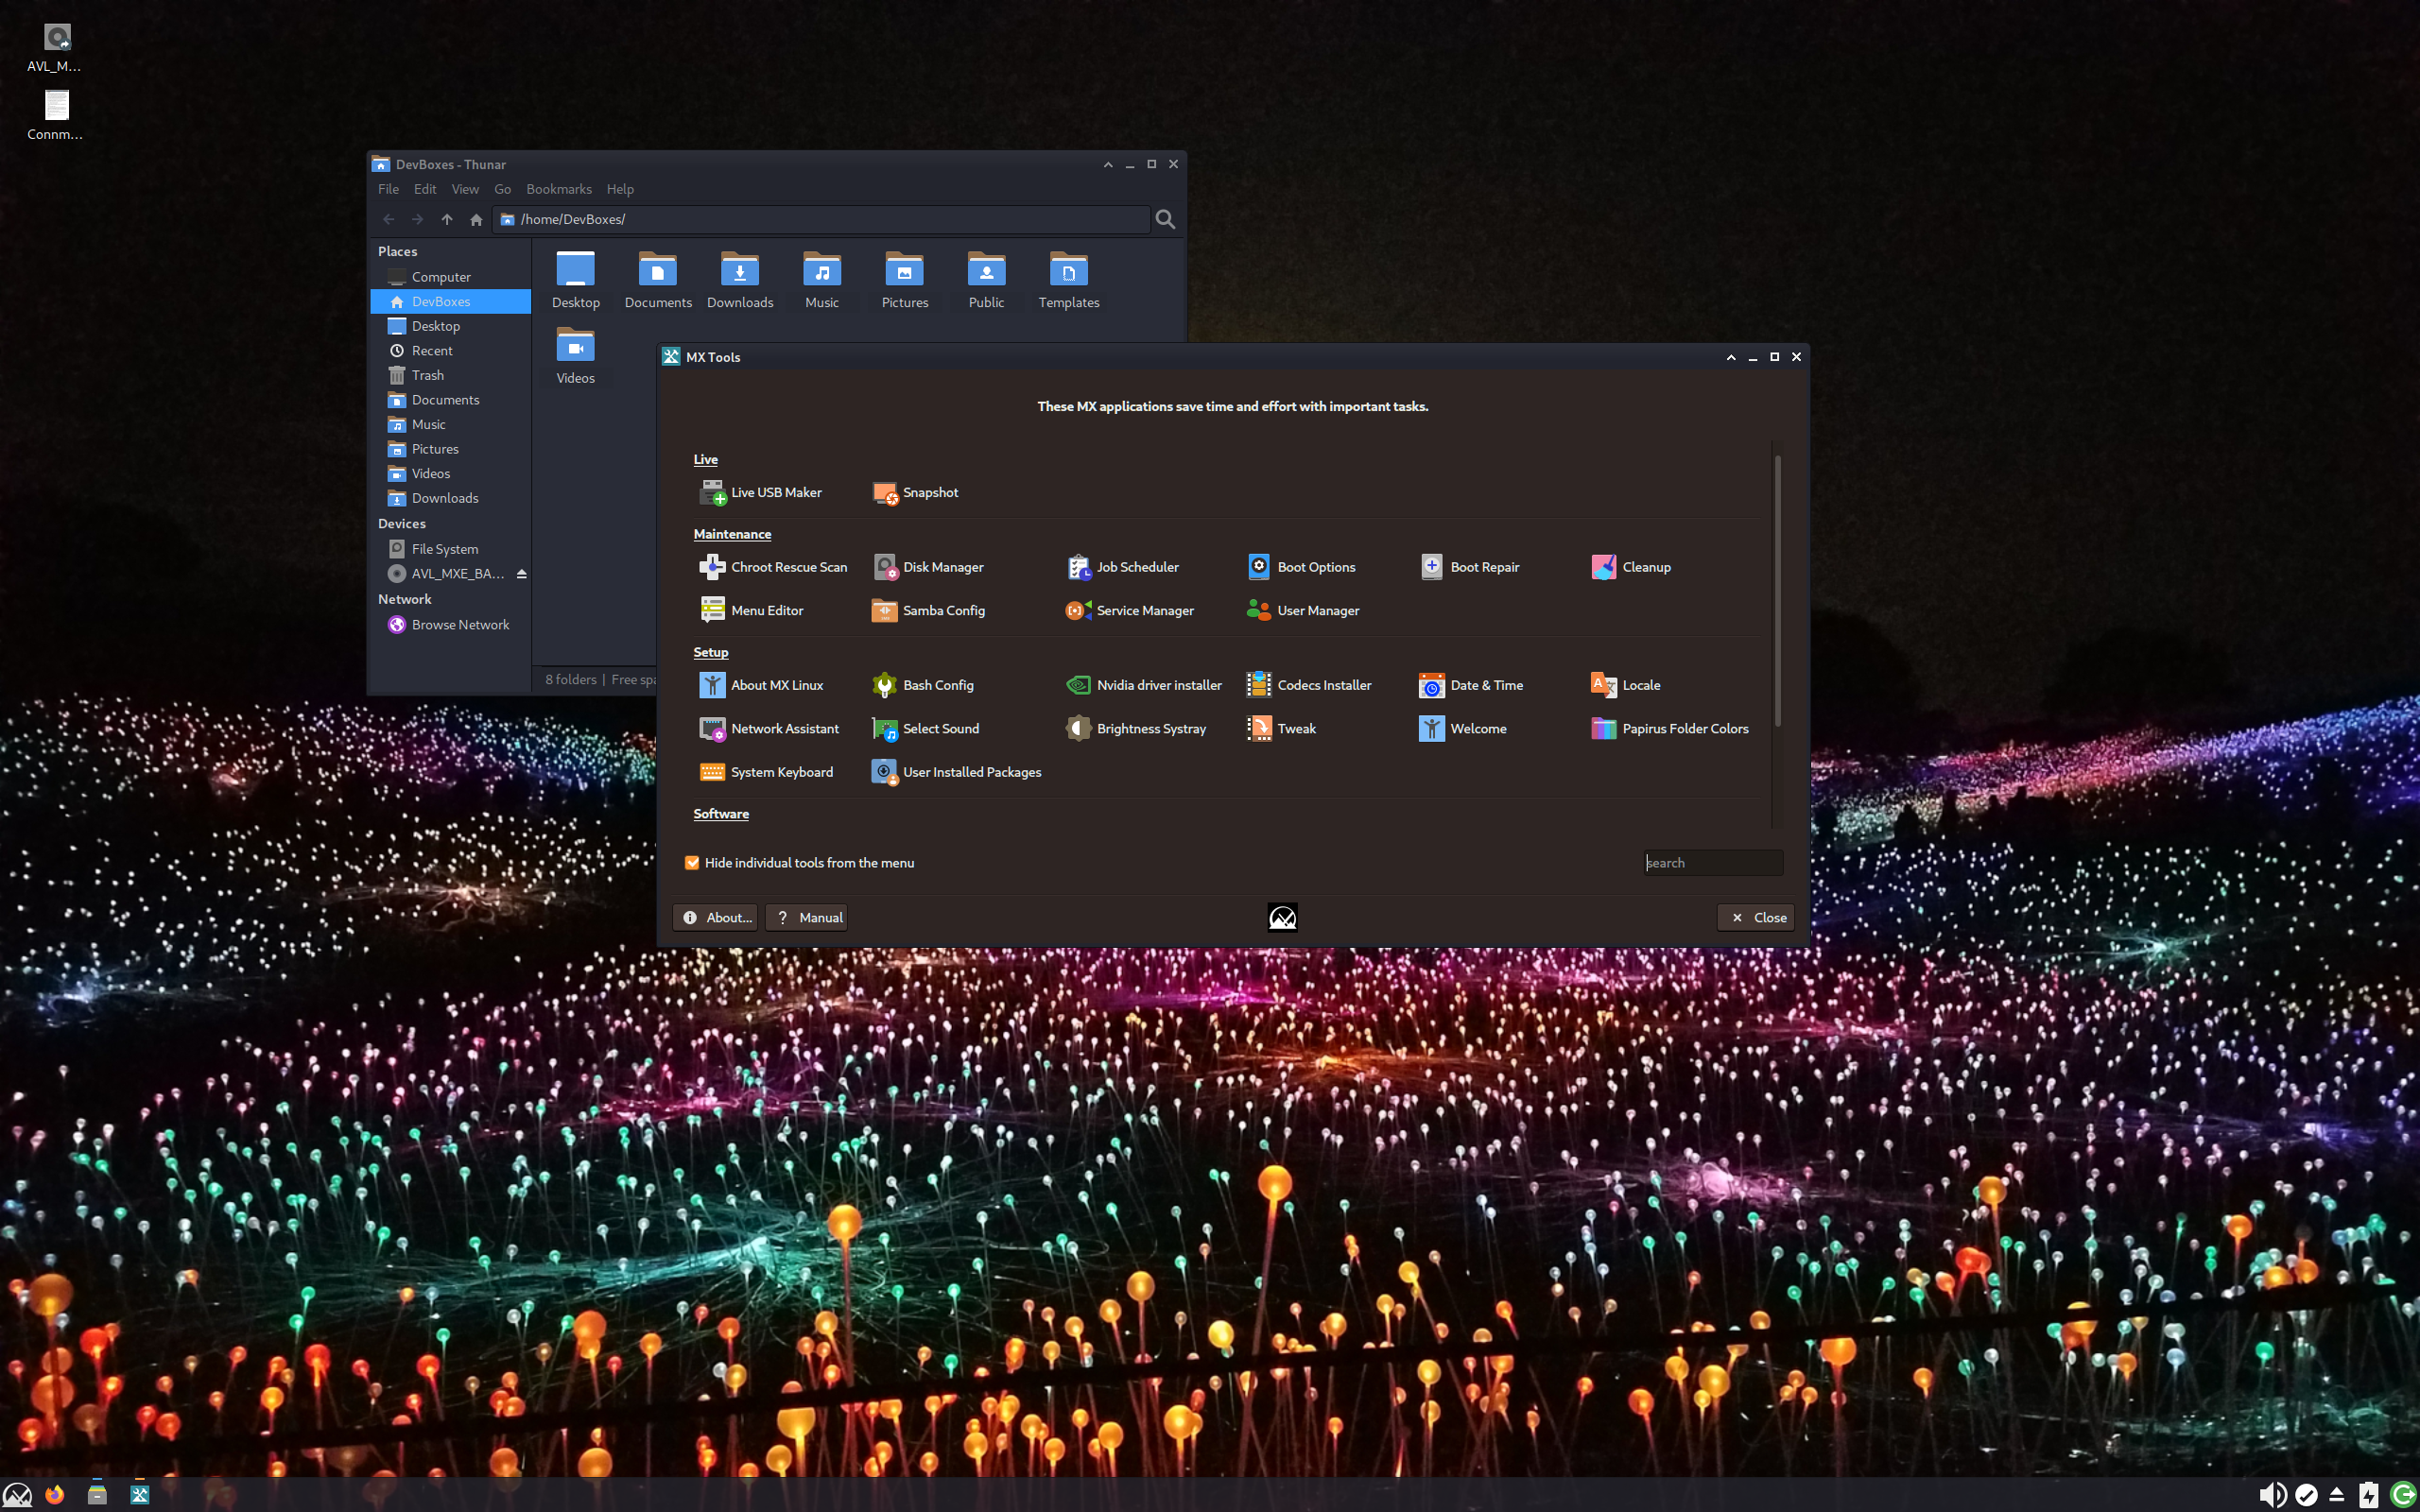This screenshot has height=1512, width=2420.
Task: Click the MX Tools vertical scrollbar
Action: tap(1777, 590)
